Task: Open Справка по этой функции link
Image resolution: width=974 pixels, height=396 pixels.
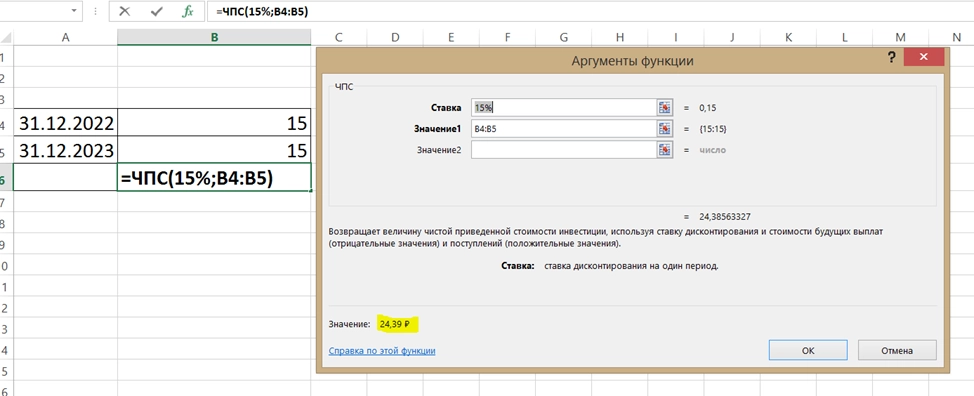Action: (x=382, y=351)
